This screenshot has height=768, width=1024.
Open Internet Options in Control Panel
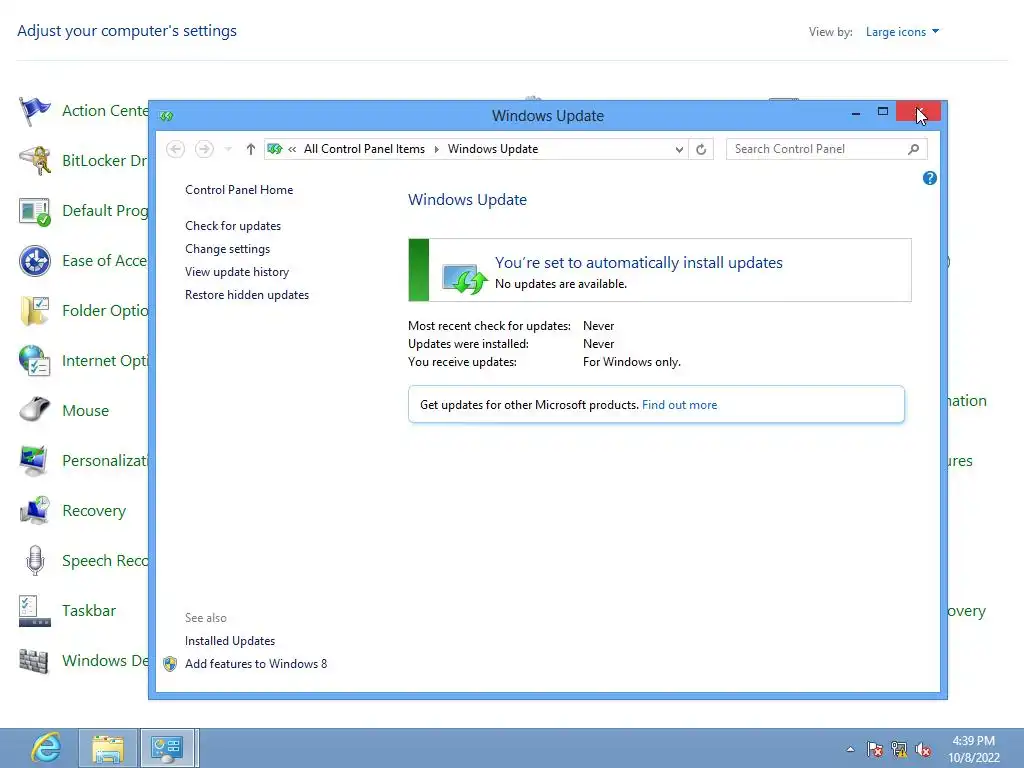(84, 361)
